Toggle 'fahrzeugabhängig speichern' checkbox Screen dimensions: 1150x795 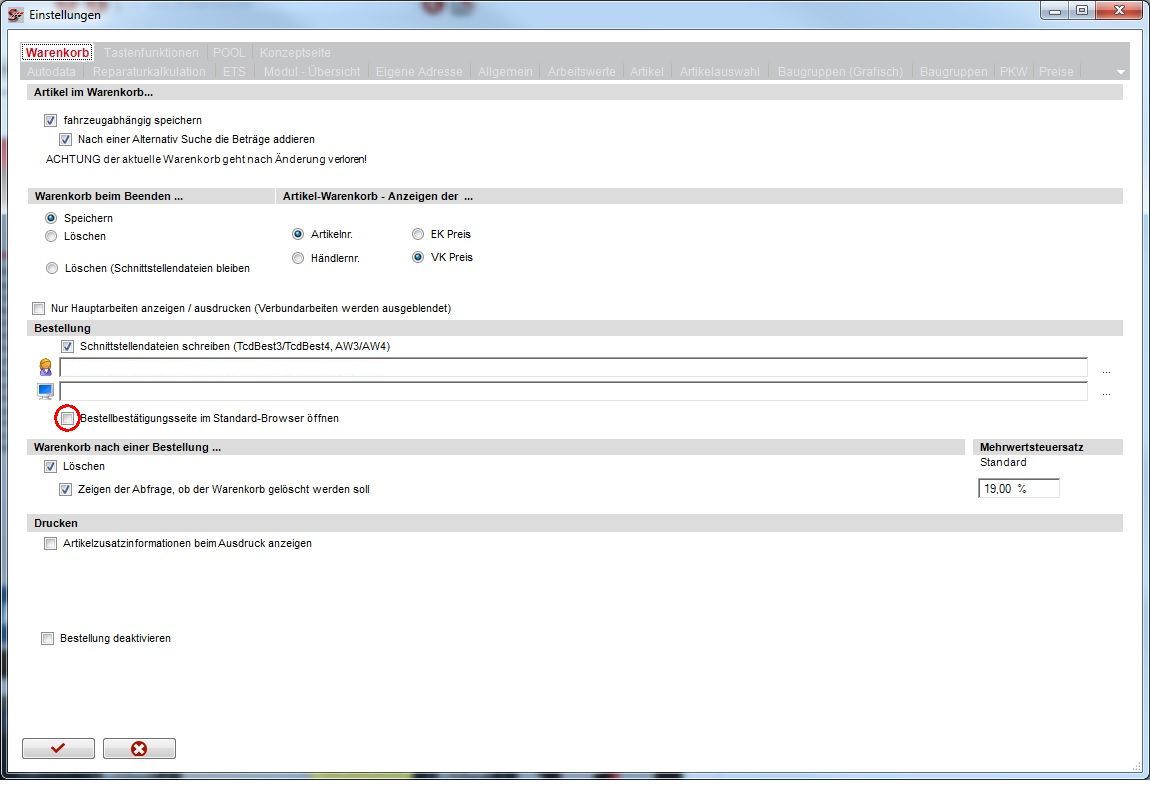tap(51, 120)
